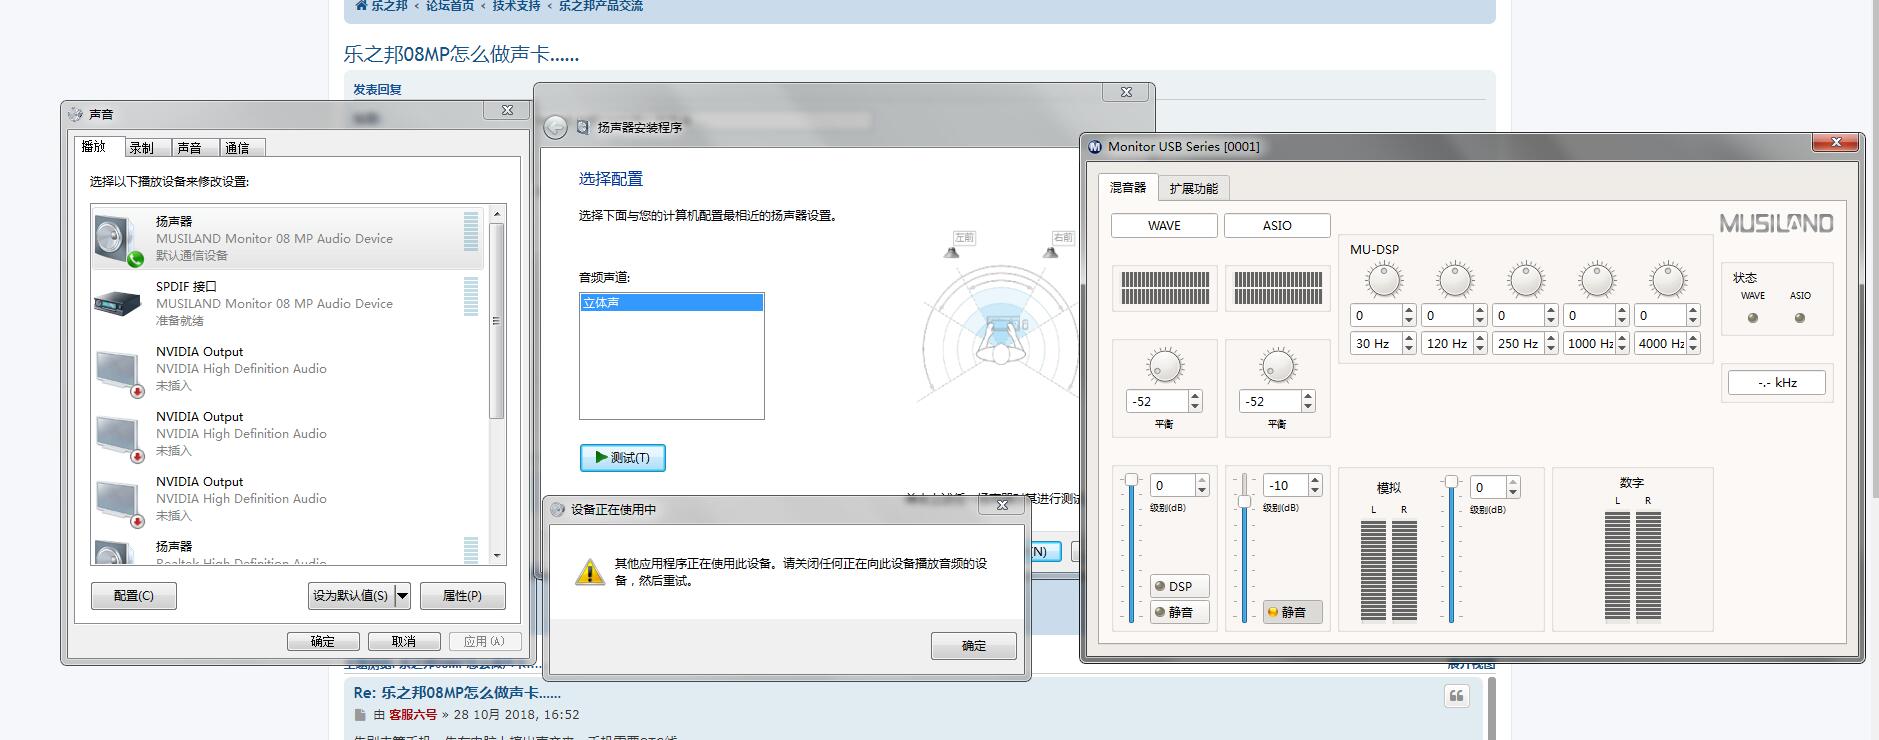The height and width of the screenshot is (740, 1879).
Task: Click the back arrow in speaker setup wizard
Action: (555, 127)
